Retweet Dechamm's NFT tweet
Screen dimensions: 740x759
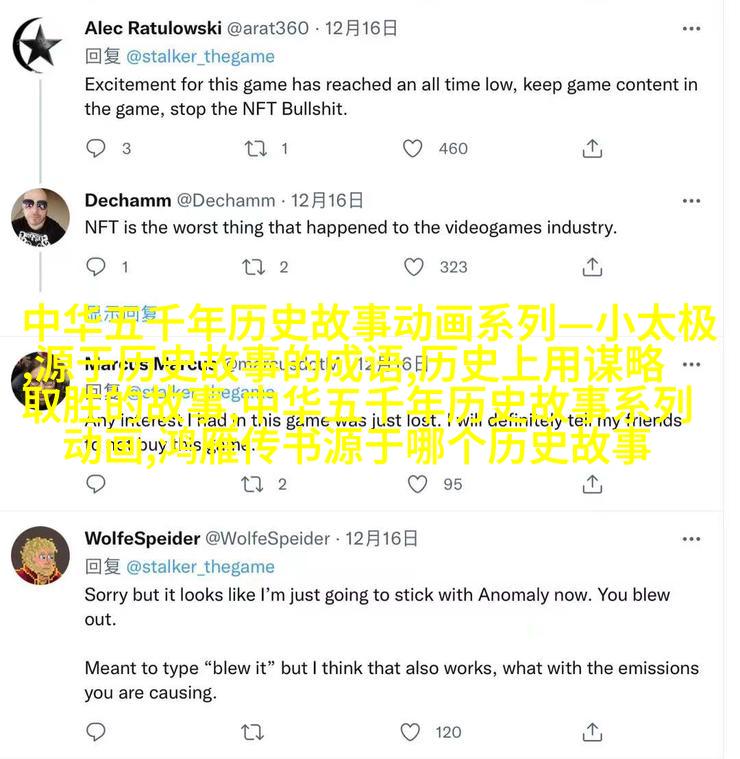coord(253,267)
